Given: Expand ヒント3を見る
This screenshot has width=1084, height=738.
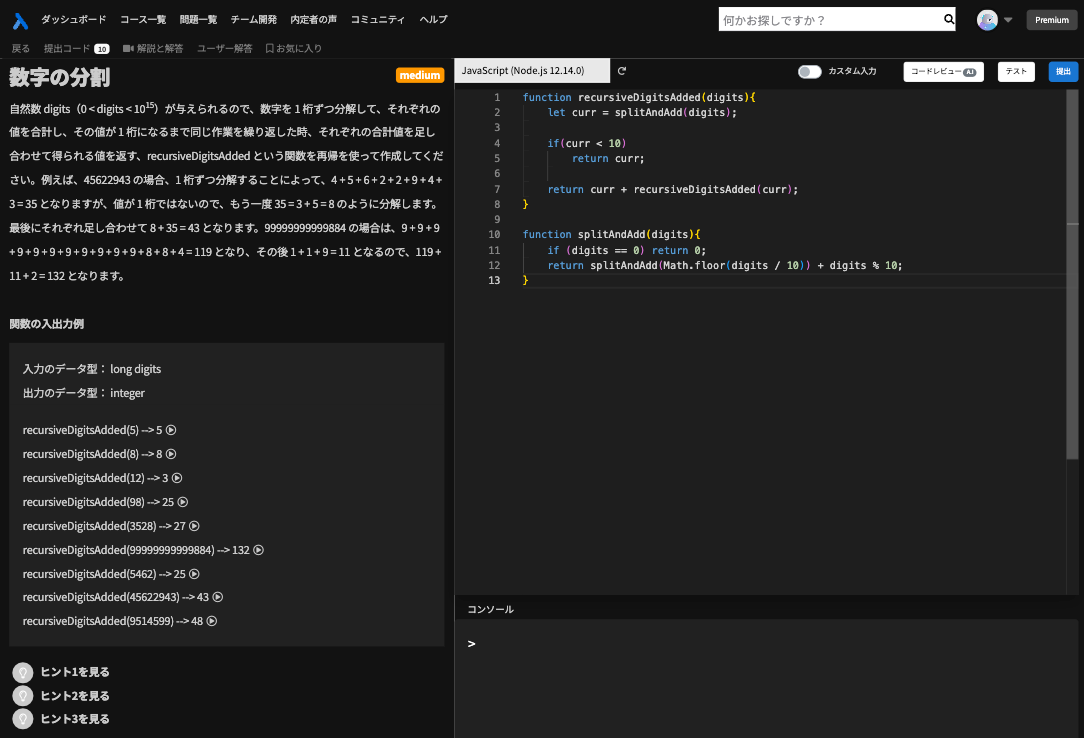Looking at the screenshot, I should [74, 719].
